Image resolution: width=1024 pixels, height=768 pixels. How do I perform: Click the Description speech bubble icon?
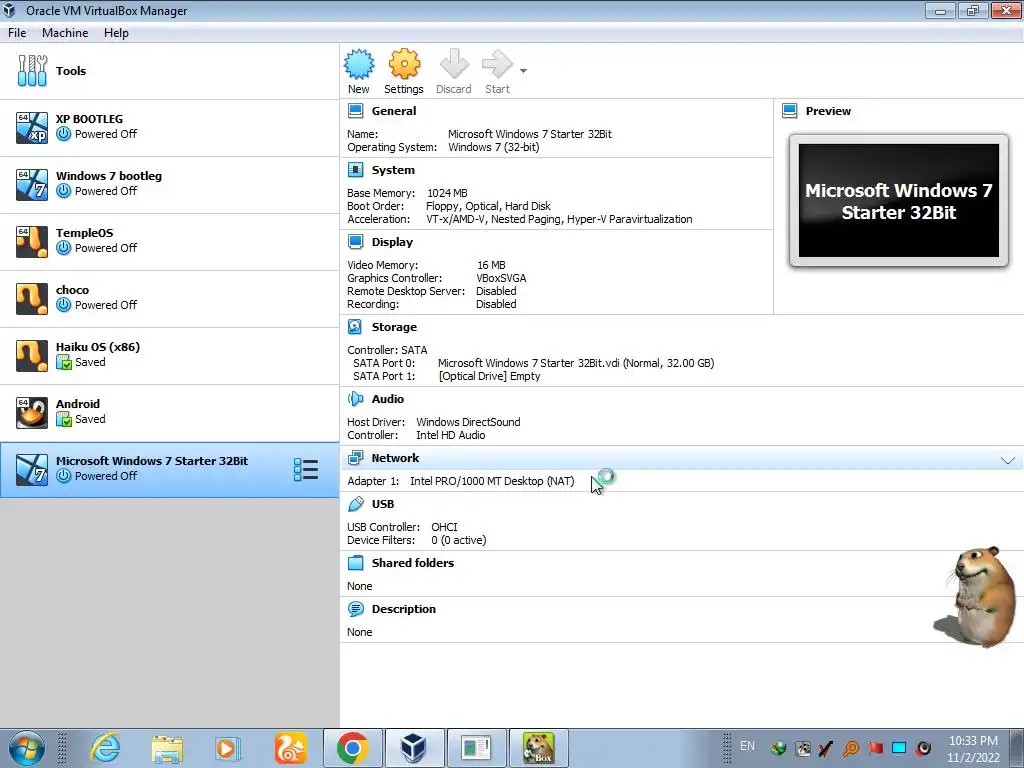[355, 609]
